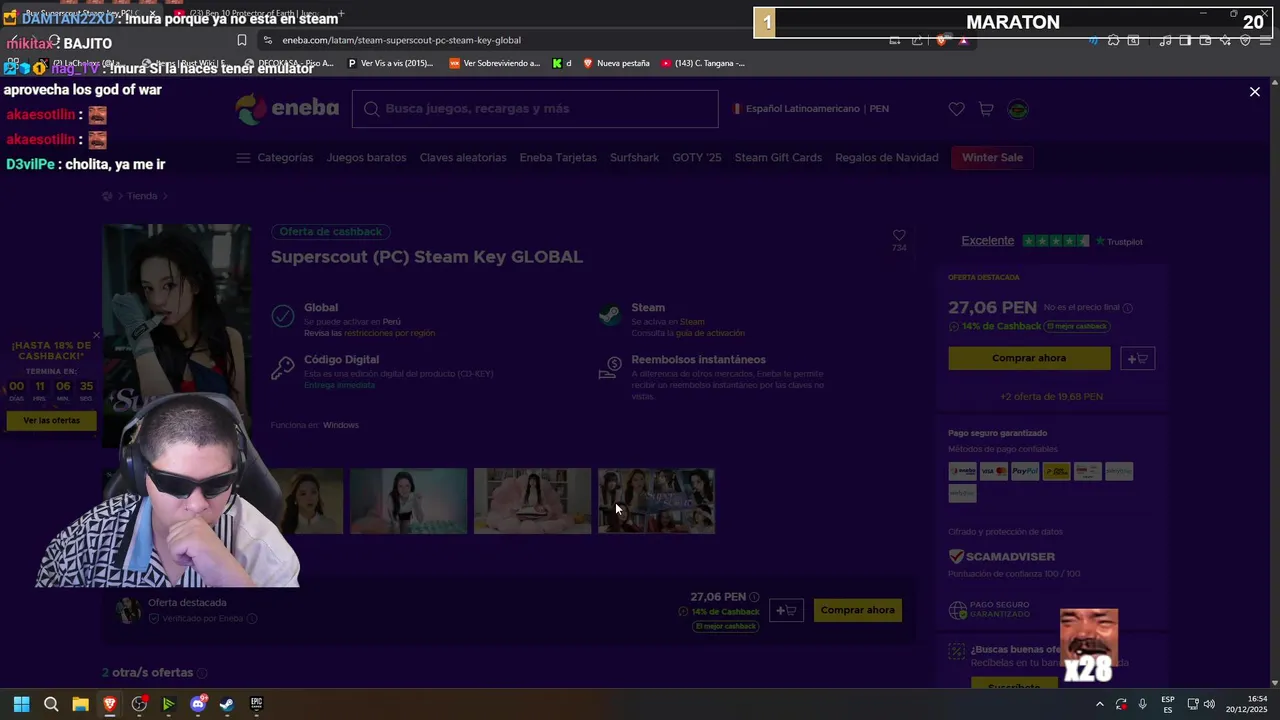The width and height of the screenshot is (1280, 720).
Task: Click the home icon in breadcrumb
Action: (x=108, y=196)
